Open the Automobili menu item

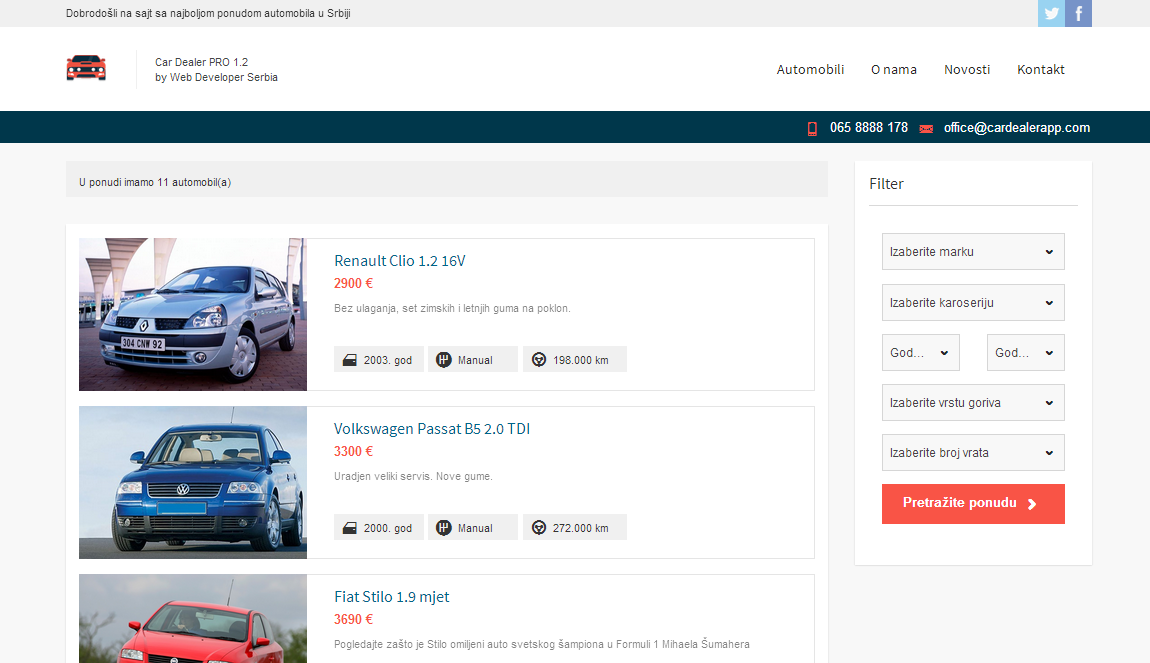[810, 70]
